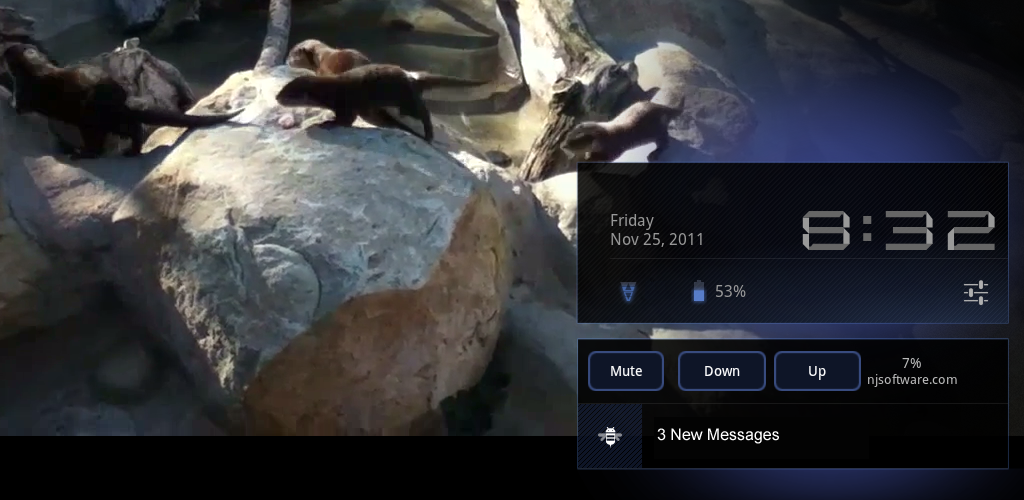Tap the Honeycomb bee notification icon
The height and width of the screenshot is (500, 1024).
610,435
